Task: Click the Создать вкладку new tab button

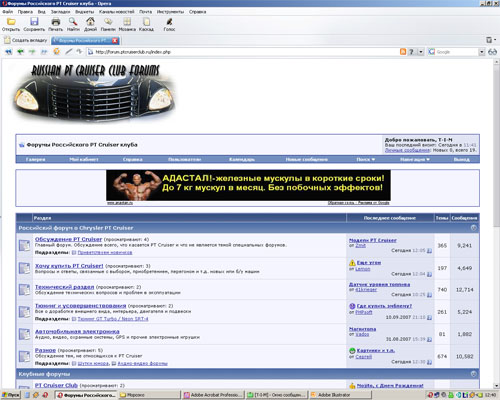Action: (x=26, y=40)
